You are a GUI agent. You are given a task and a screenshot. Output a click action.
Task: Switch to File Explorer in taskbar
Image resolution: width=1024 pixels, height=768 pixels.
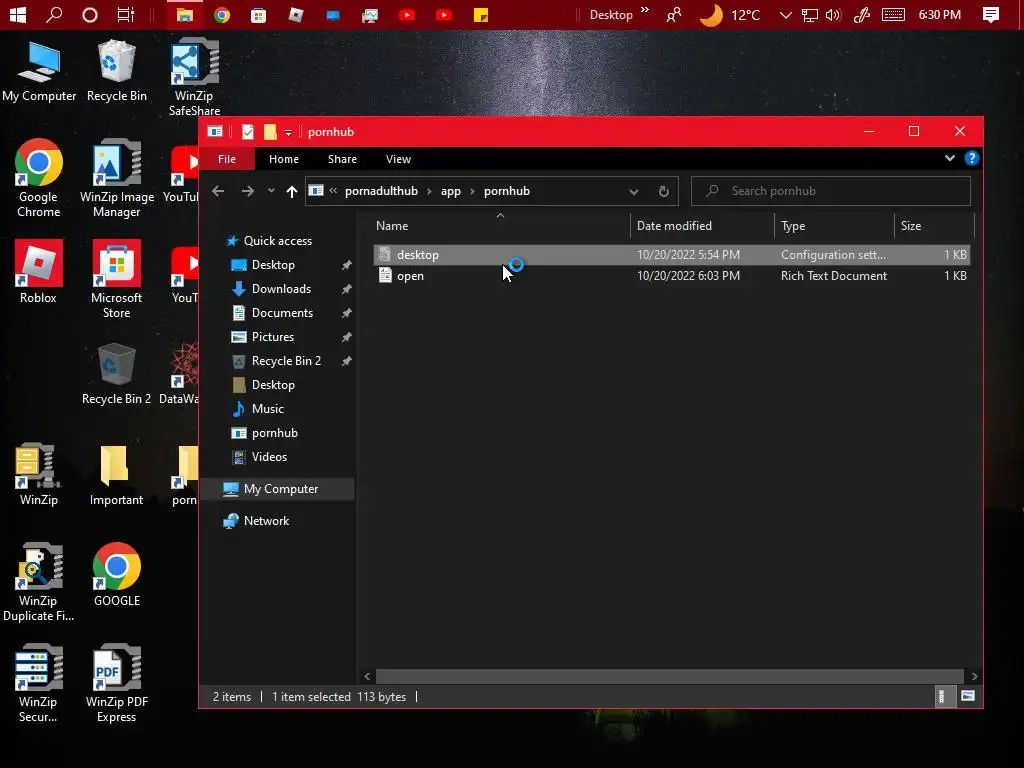[185, 14]
